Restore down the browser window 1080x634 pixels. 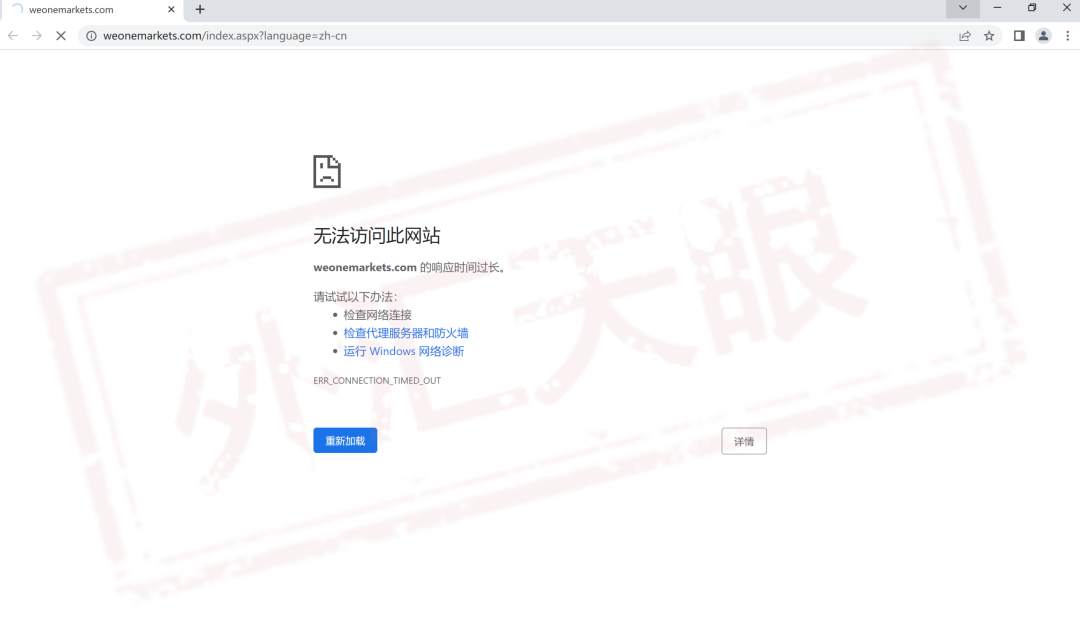click(x=1032, y=8)
